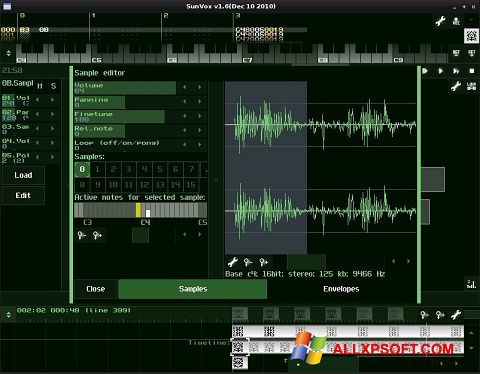Select the 03.Sam controller row
Screen dimensions: 480x374
(x=30, y=129)
